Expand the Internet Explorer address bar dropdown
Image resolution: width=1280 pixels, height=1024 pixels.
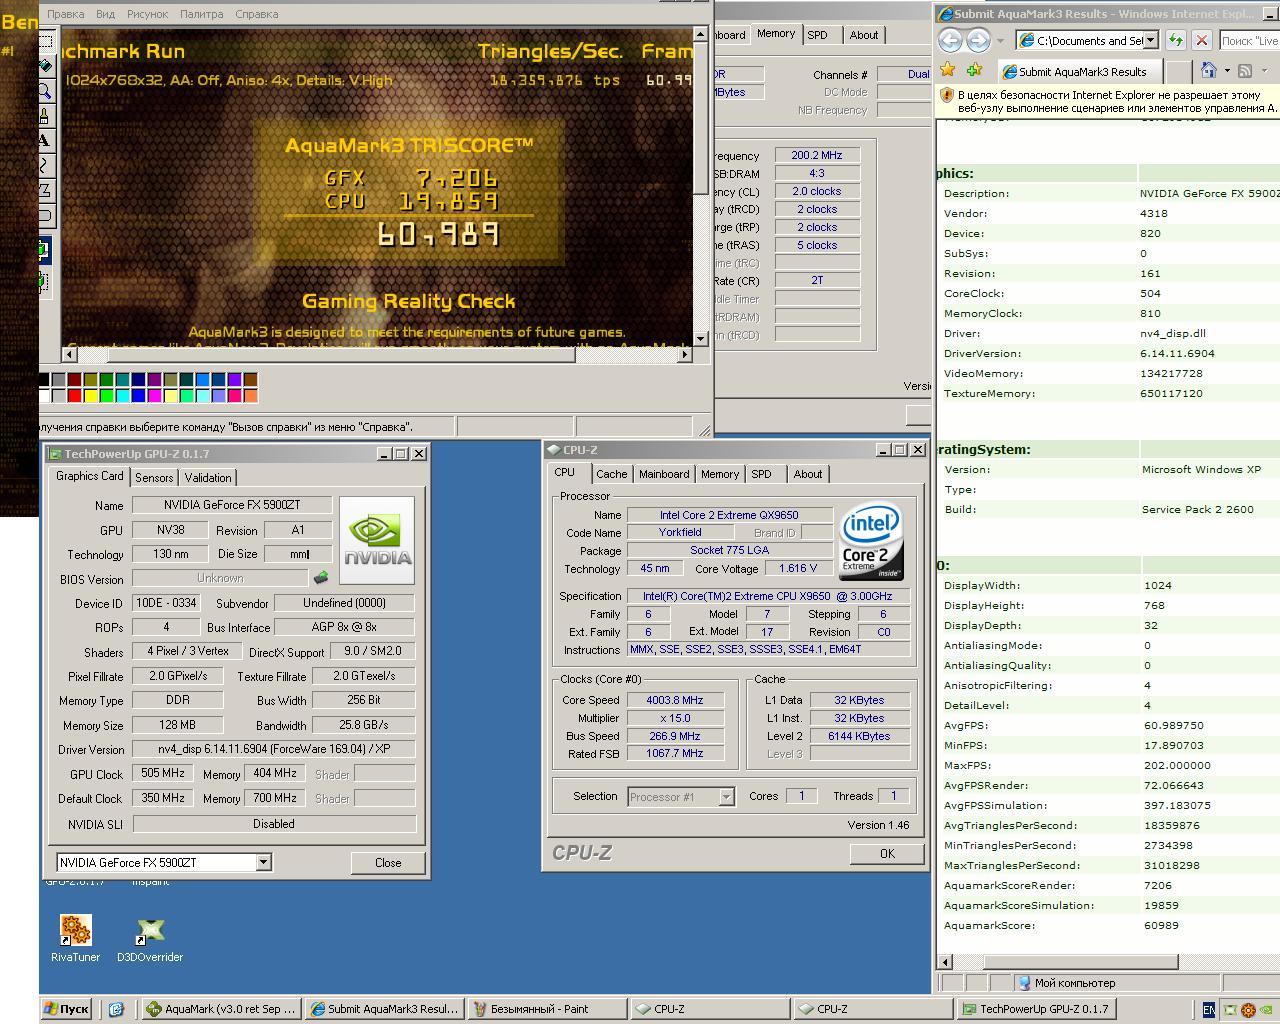(1150, 40)
